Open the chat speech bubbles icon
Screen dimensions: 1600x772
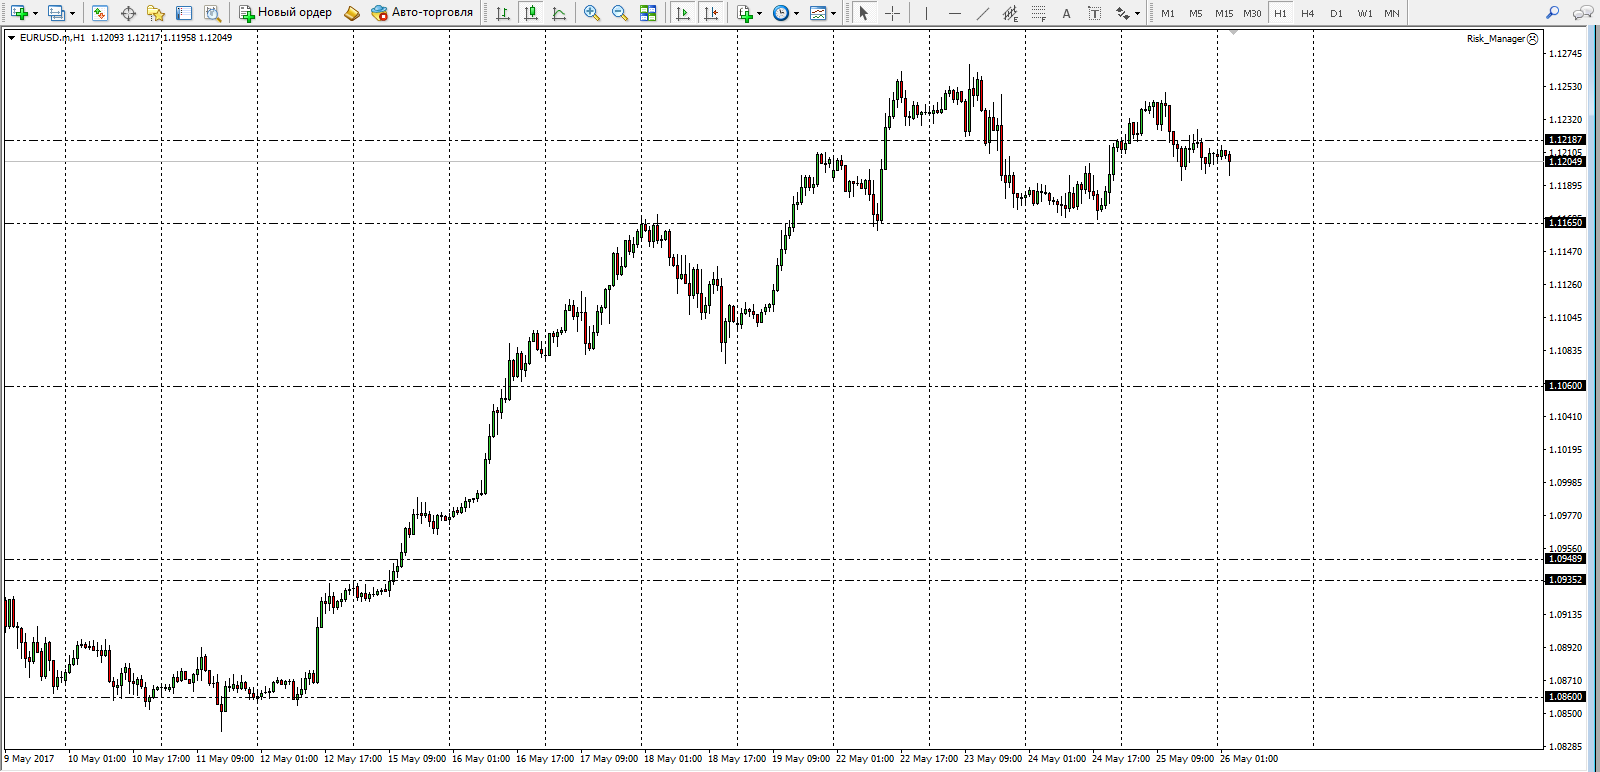(1583, 13)
